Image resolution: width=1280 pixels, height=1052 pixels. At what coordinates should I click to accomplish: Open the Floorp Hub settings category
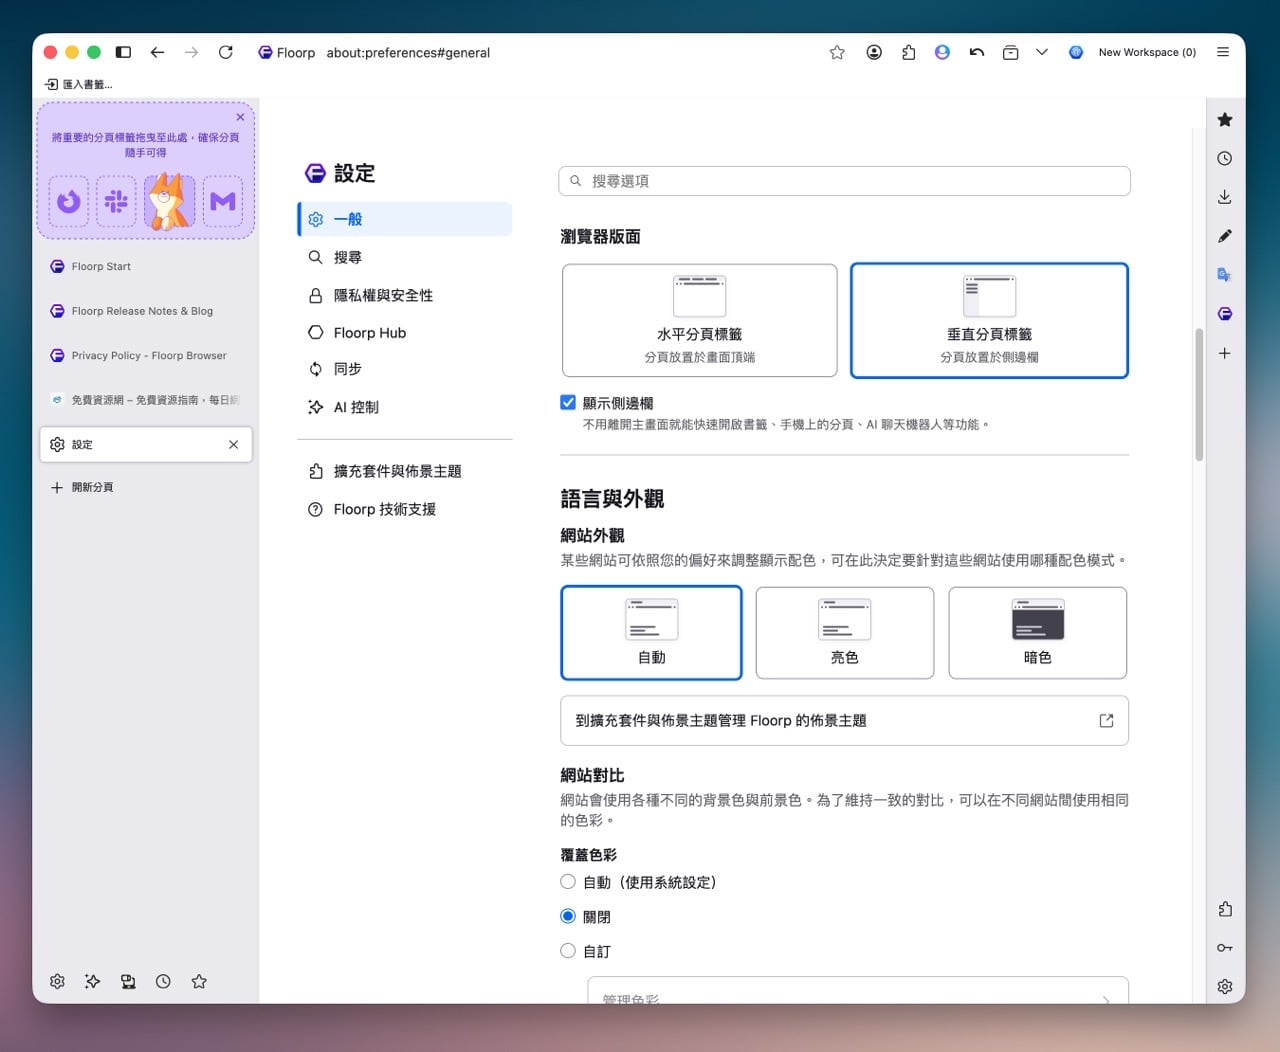pyautogui.click(x=405, y=333)
